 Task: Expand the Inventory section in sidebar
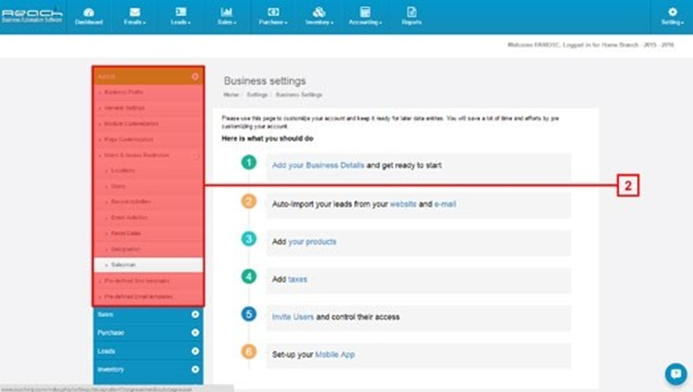tap(148, 369)
